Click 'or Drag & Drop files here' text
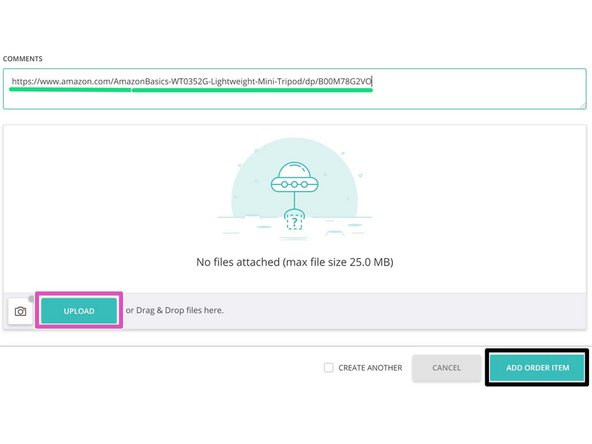Screen dimensions: 592x444 [174, 310]
